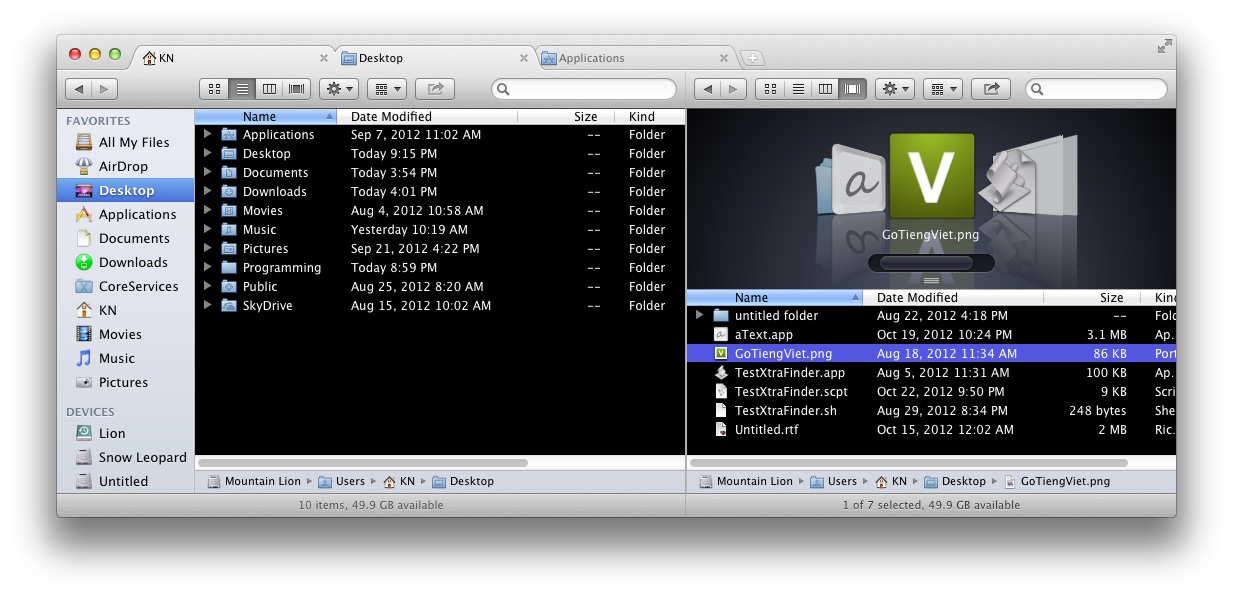This screenshot has height=596, width=1233.
Task: Open Documents in sidebar favorites
Action: pyautogui.click(x=125, y=238)
